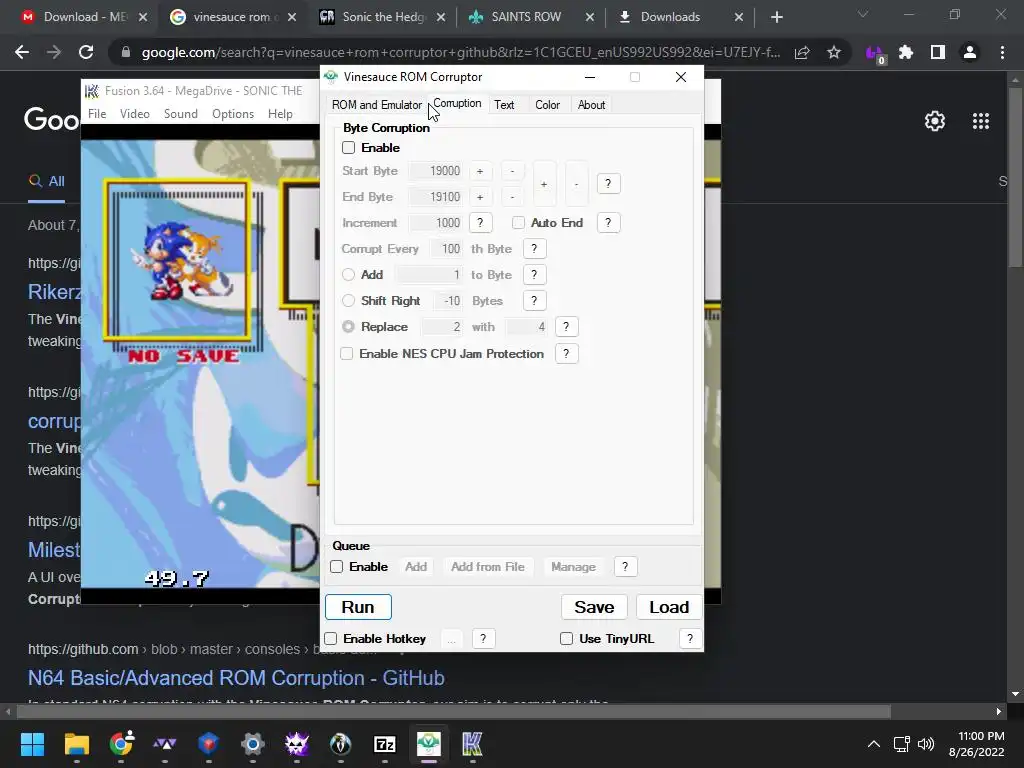Click the Start Byte minus button
Image resolution: width=1024 pixels, height=768 pixels.
click(x=513, y=171)
